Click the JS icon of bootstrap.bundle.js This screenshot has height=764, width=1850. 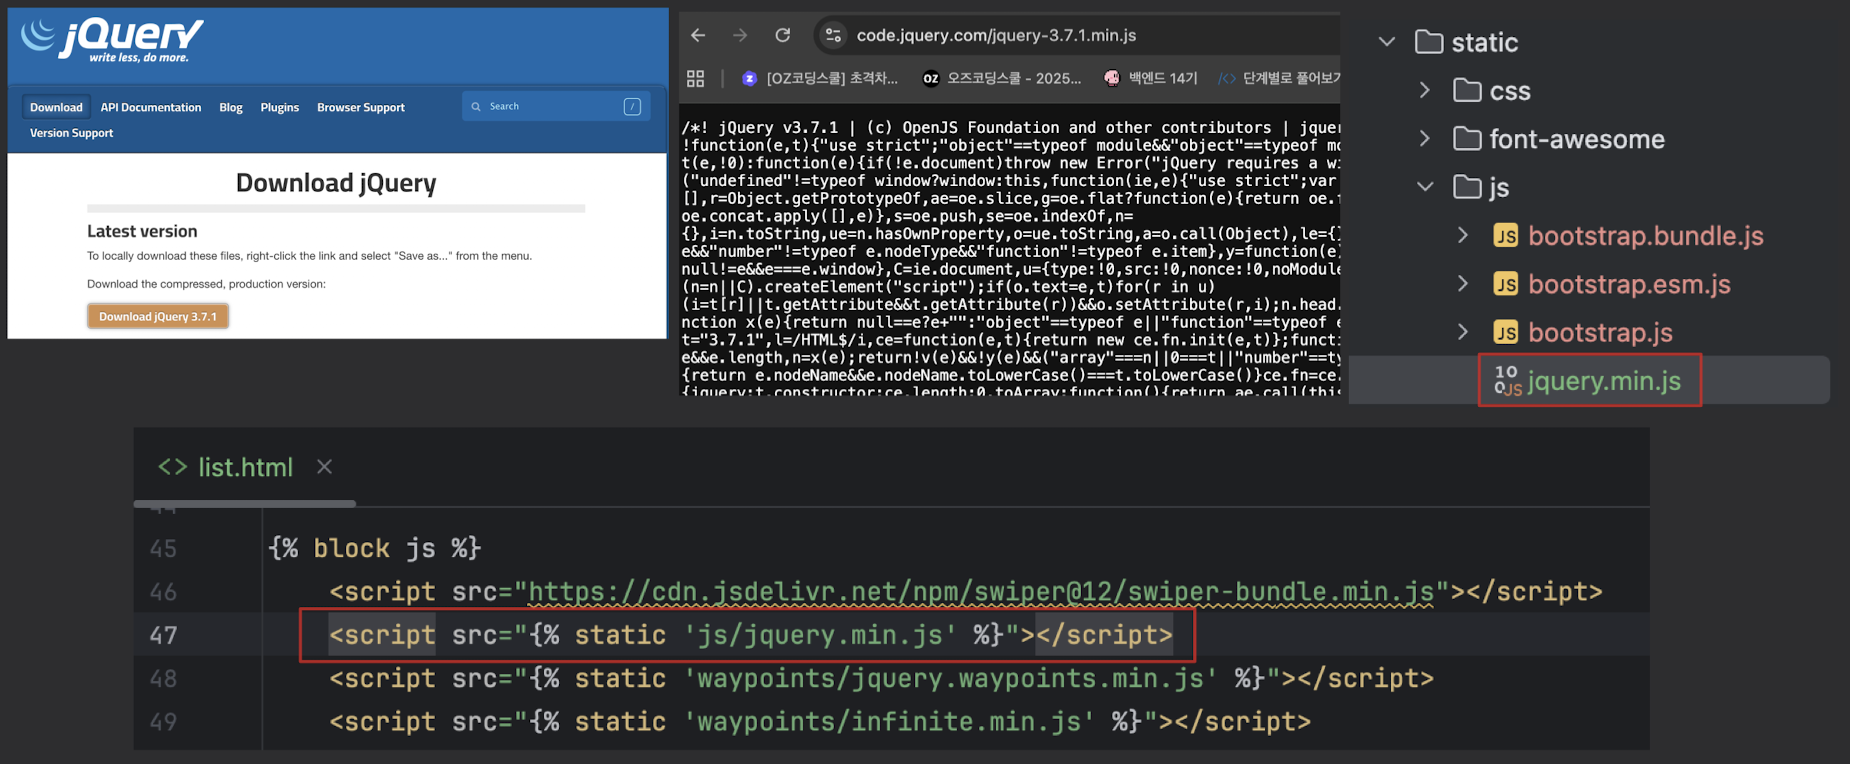pos(1505,236)
